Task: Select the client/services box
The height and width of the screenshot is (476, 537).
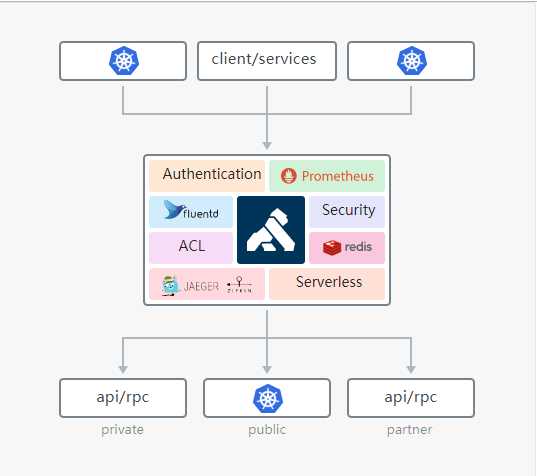Action: click(x=267, y=61)
